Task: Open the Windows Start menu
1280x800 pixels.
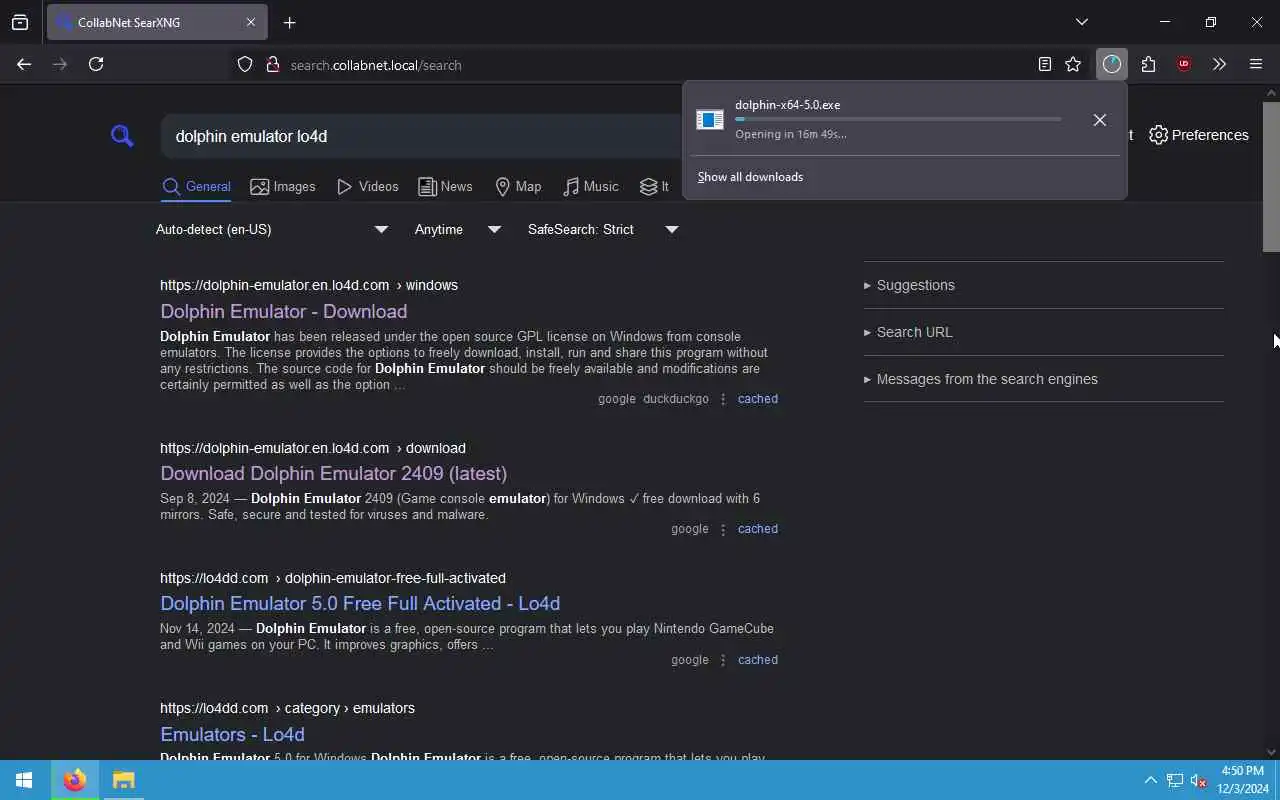Action: pos(24,780)
